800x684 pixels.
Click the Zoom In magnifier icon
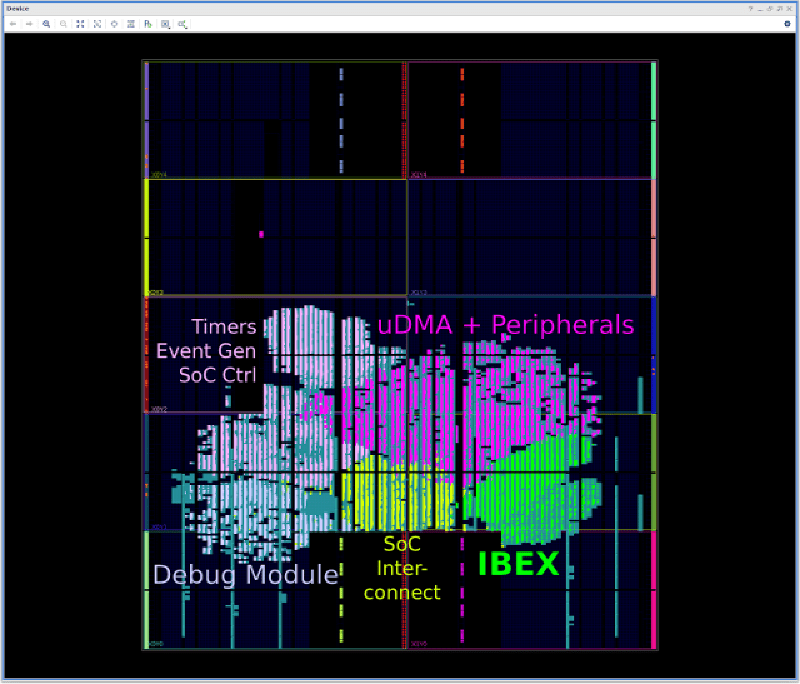point(46,22)
